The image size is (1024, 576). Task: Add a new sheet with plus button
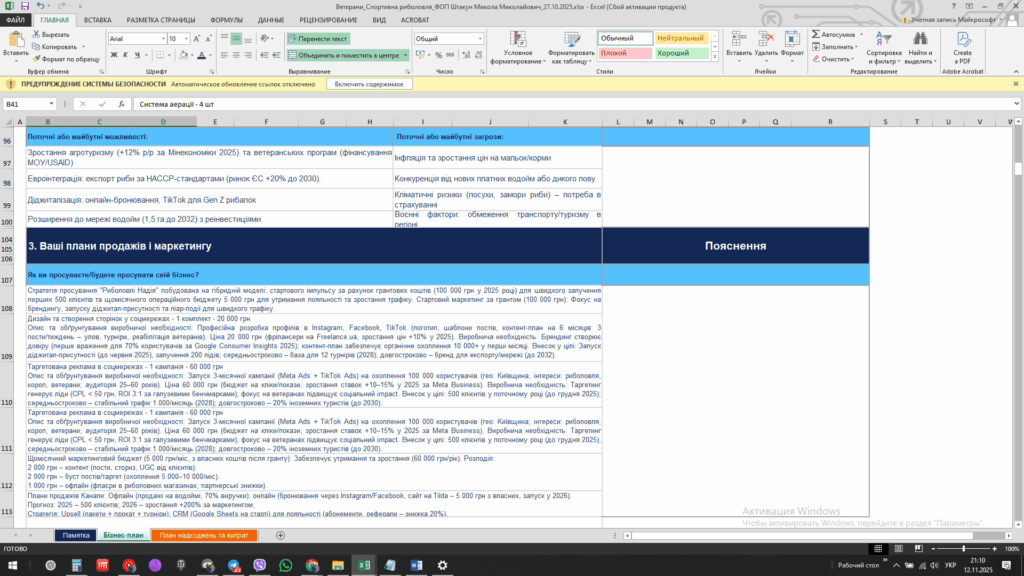(x=281, y=535)
